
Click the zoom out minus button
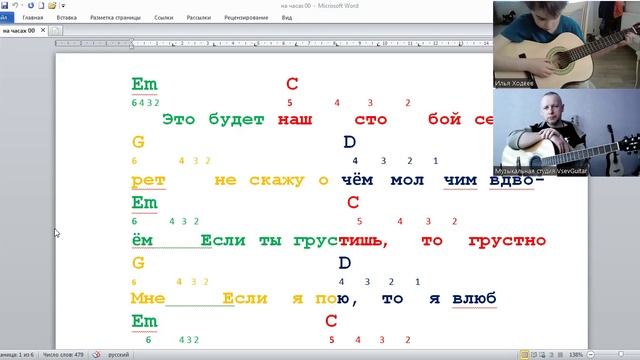590,355
